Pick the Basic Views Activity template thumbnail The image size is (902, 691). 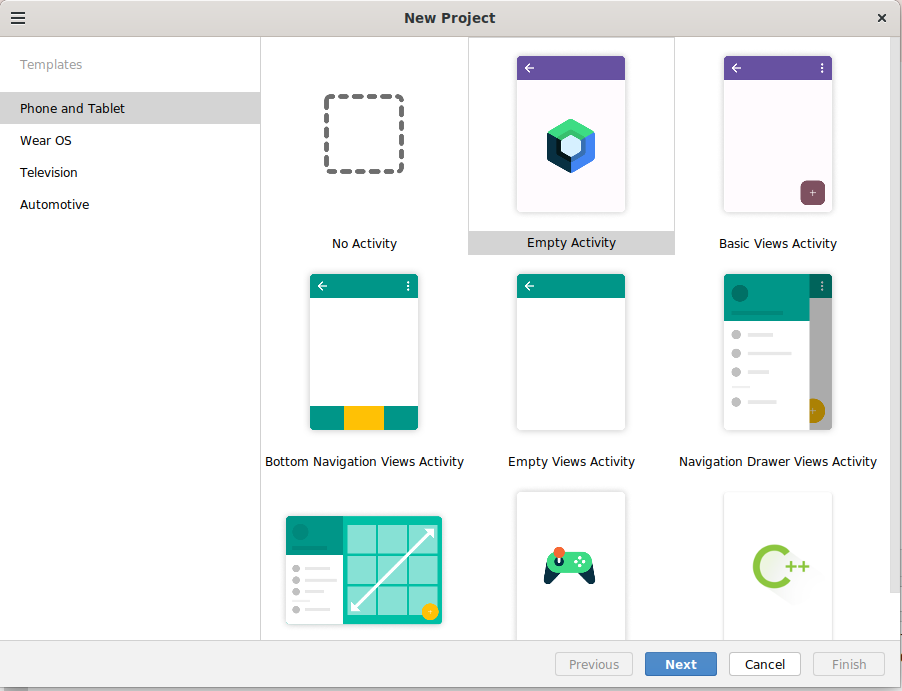pos(777,134)
